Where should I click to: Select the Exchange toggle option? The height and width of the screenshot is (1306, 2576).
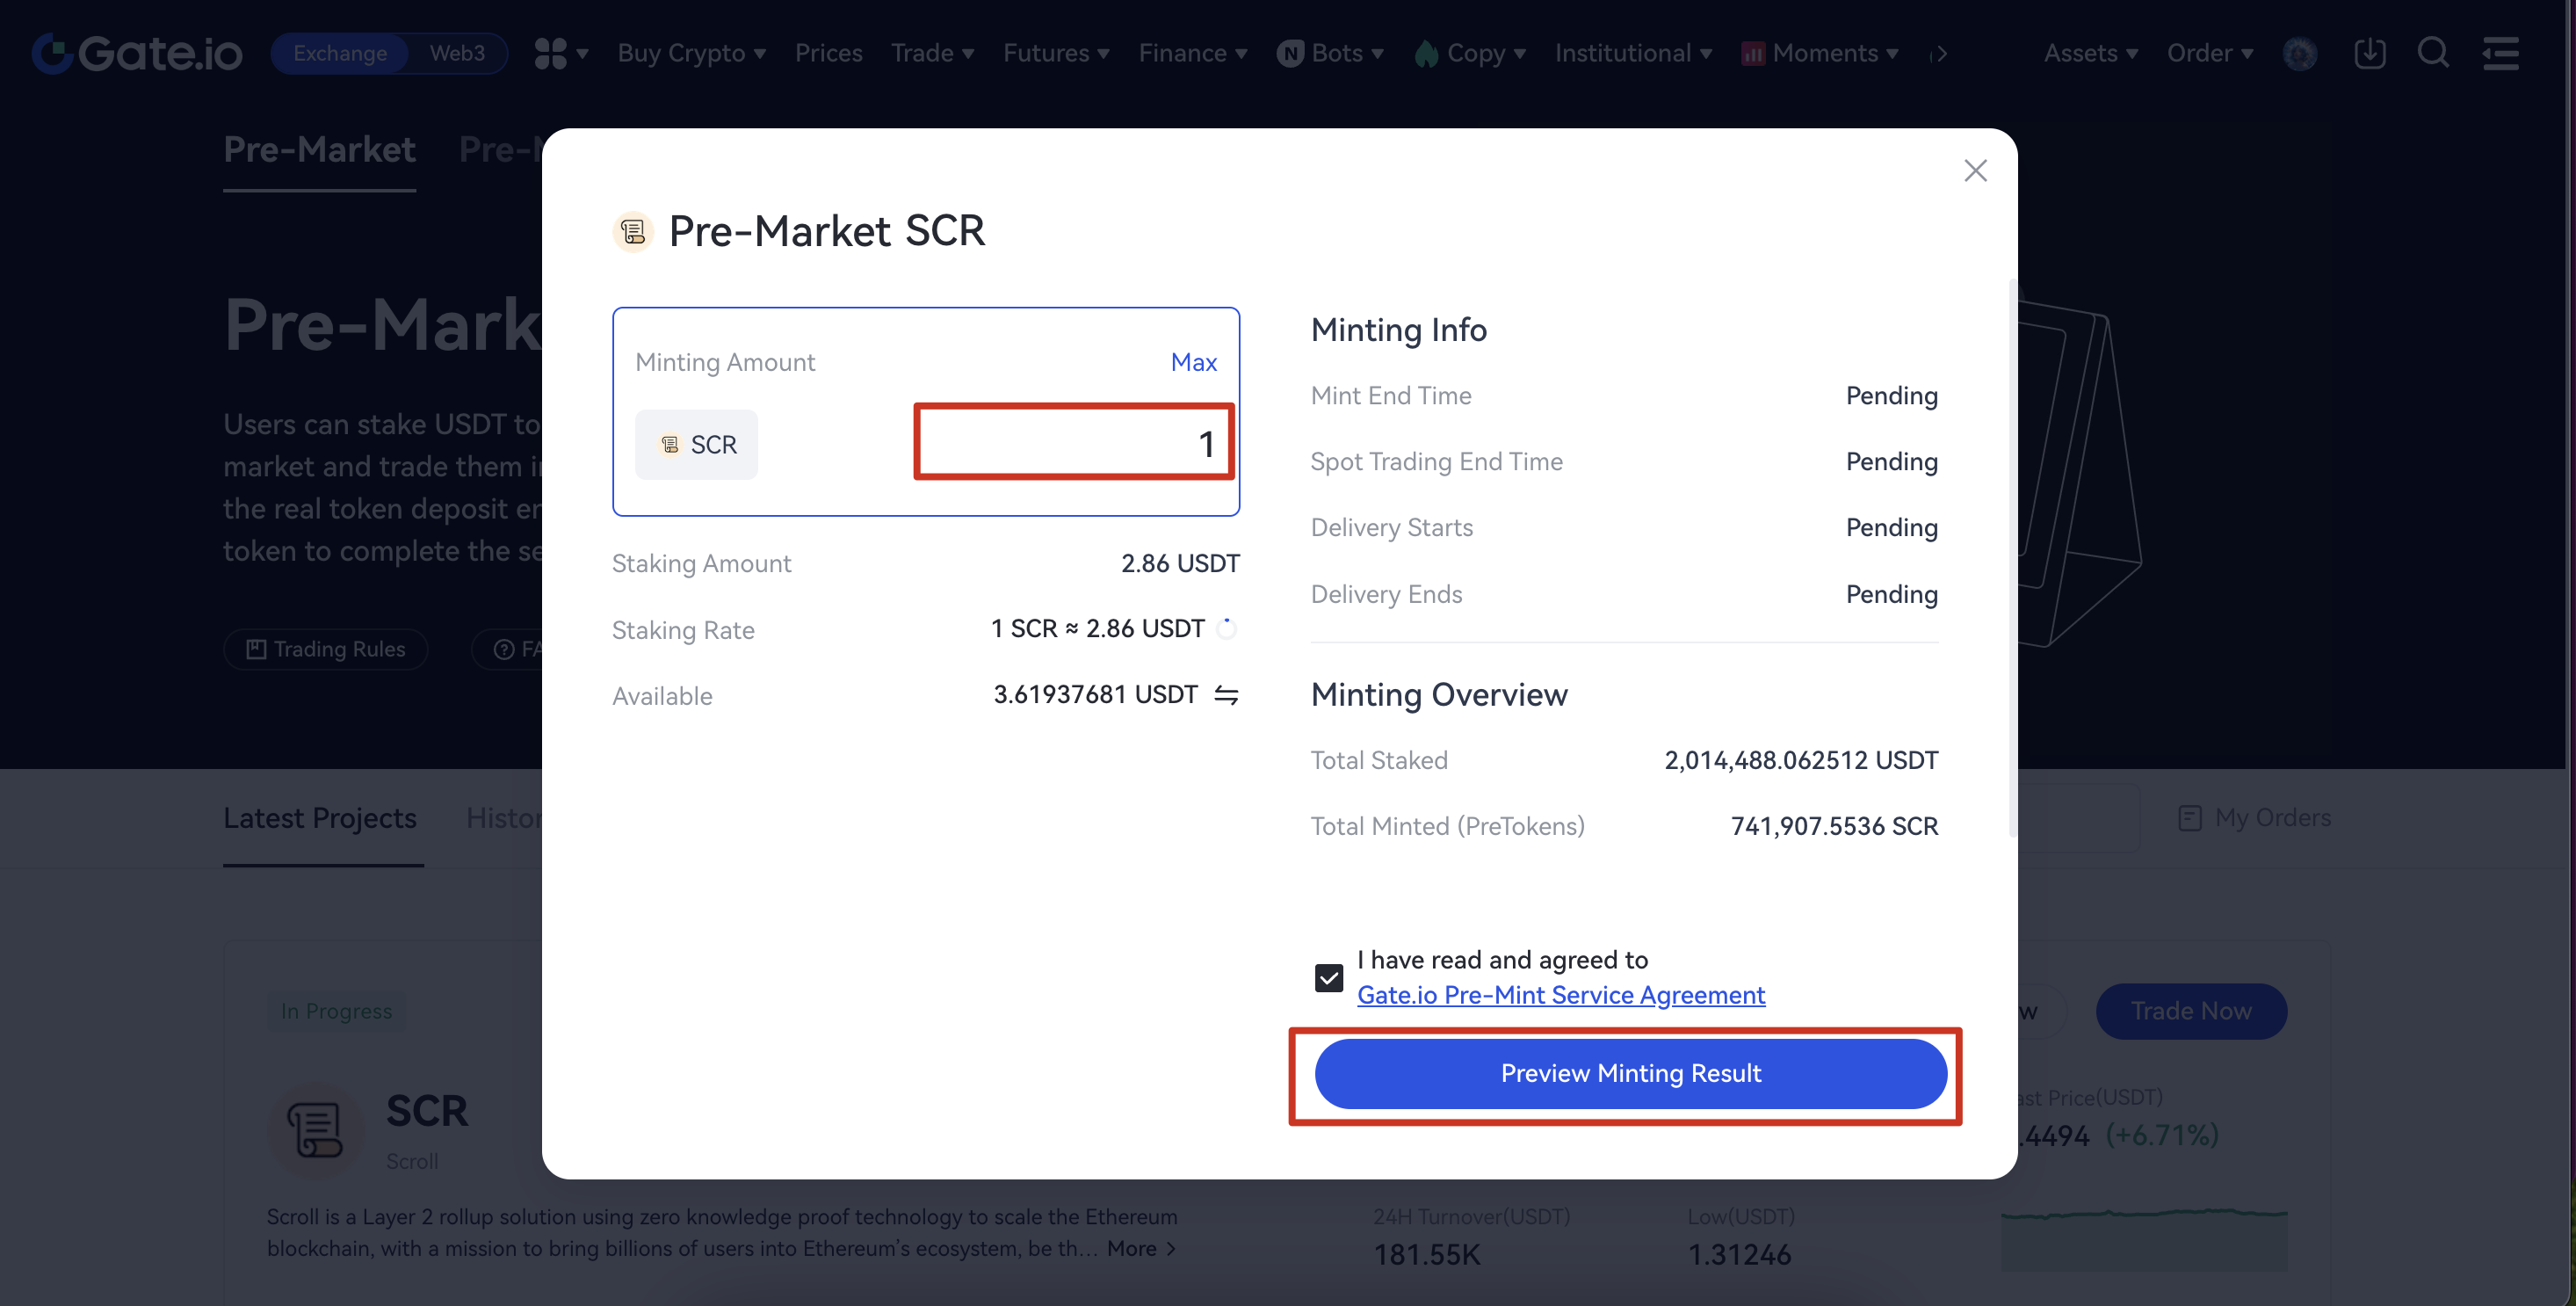click(x=340, y=53)
